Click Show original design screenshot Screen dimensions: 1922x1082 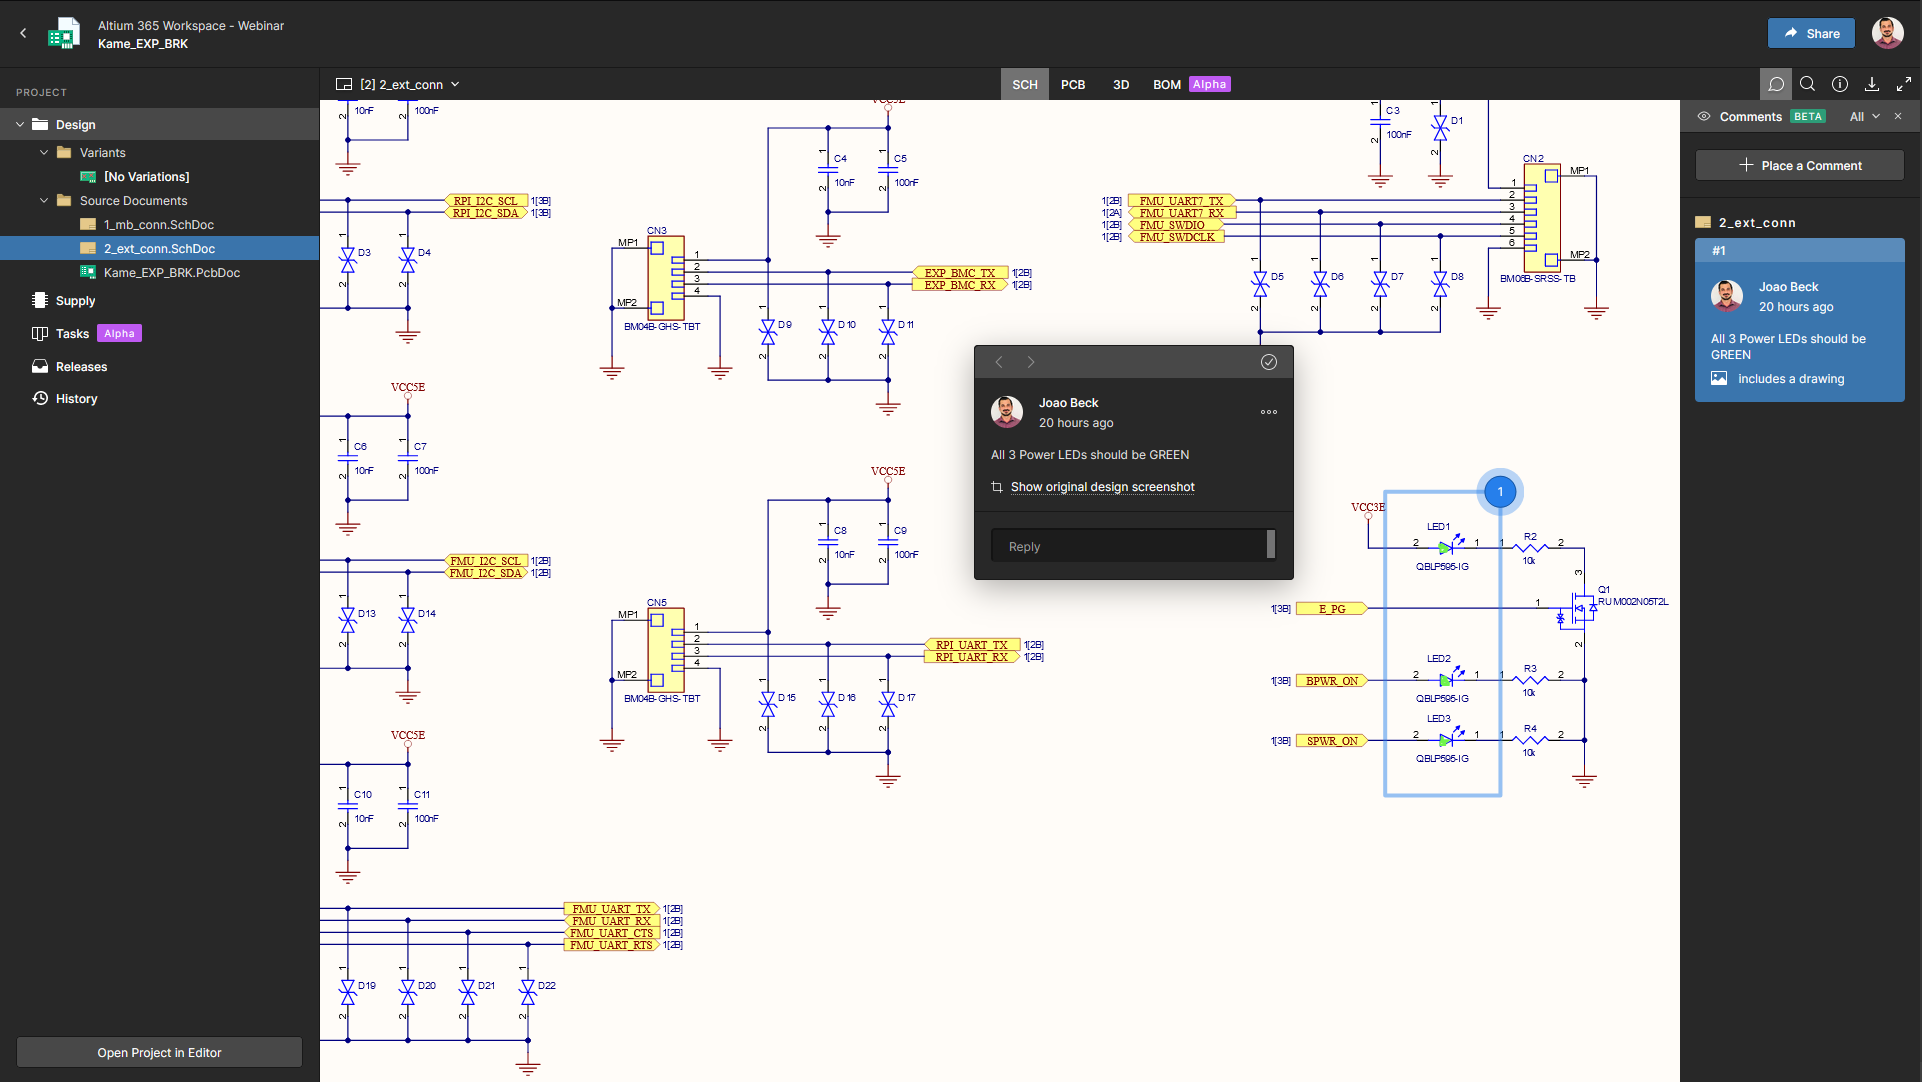click(x=1102, y=487)
